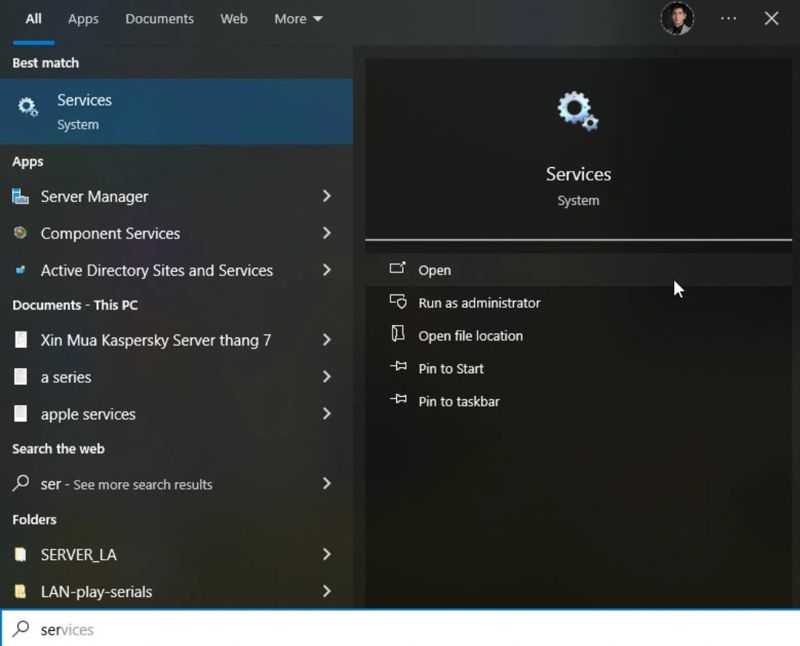The height and width of the screenshot is (646, 800).
Task: Expand the Server Manager result arrow
Action: coord(326,197)
